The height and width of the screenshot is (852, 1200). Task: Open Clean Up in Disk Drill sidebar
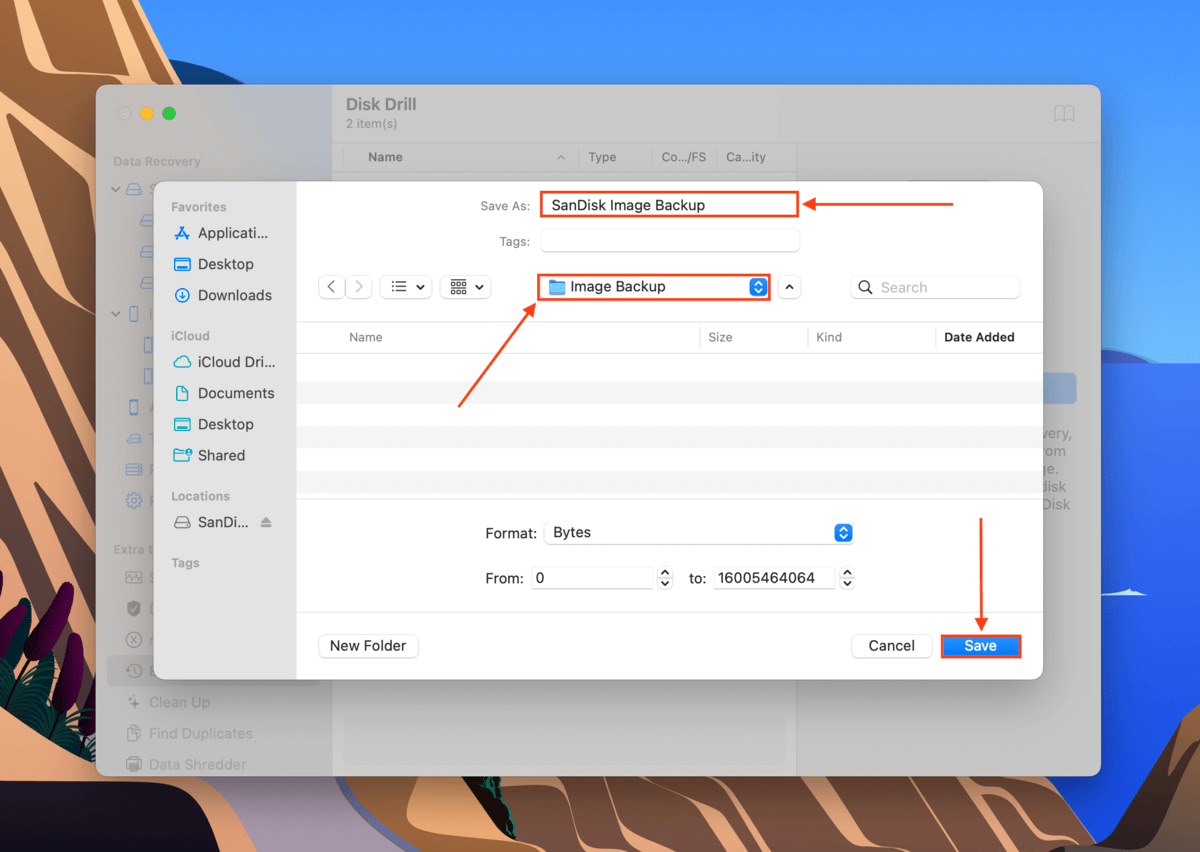(179, 702)
